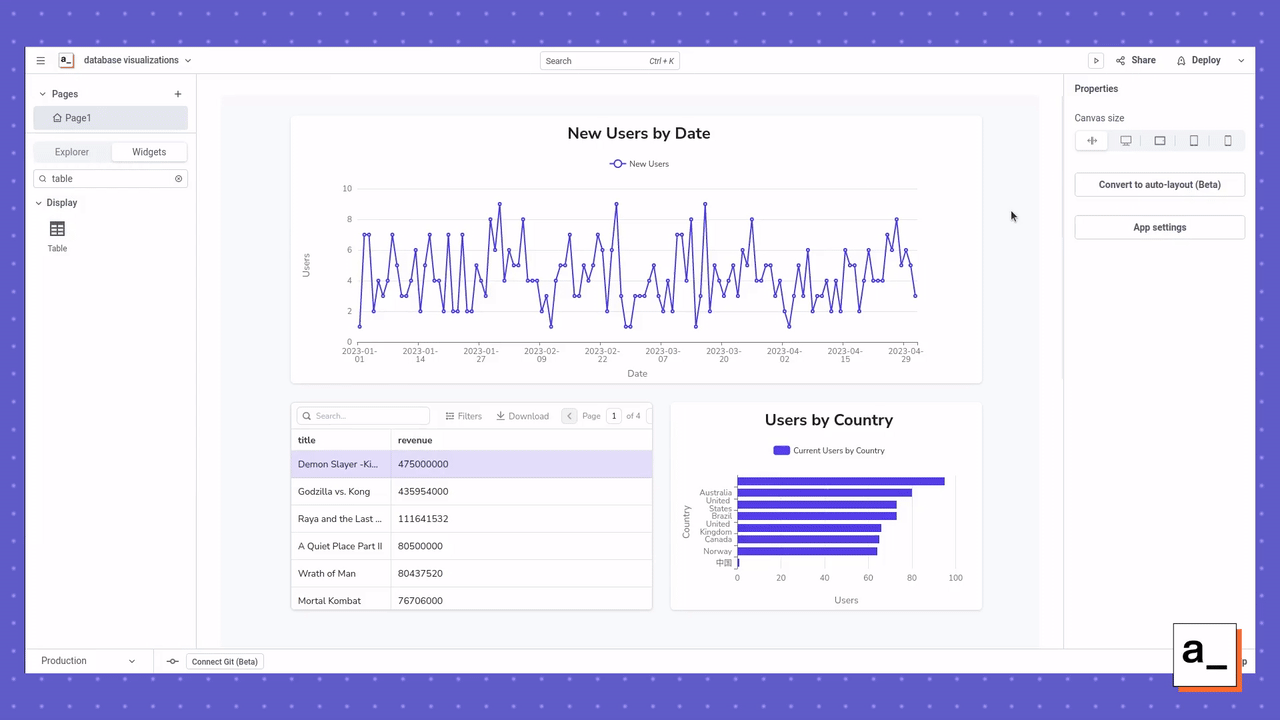Image resolution: width=1280 pixels, height=720 pixels.
Task: Open the Filters options on the table widget
Action: coord(463,416)
